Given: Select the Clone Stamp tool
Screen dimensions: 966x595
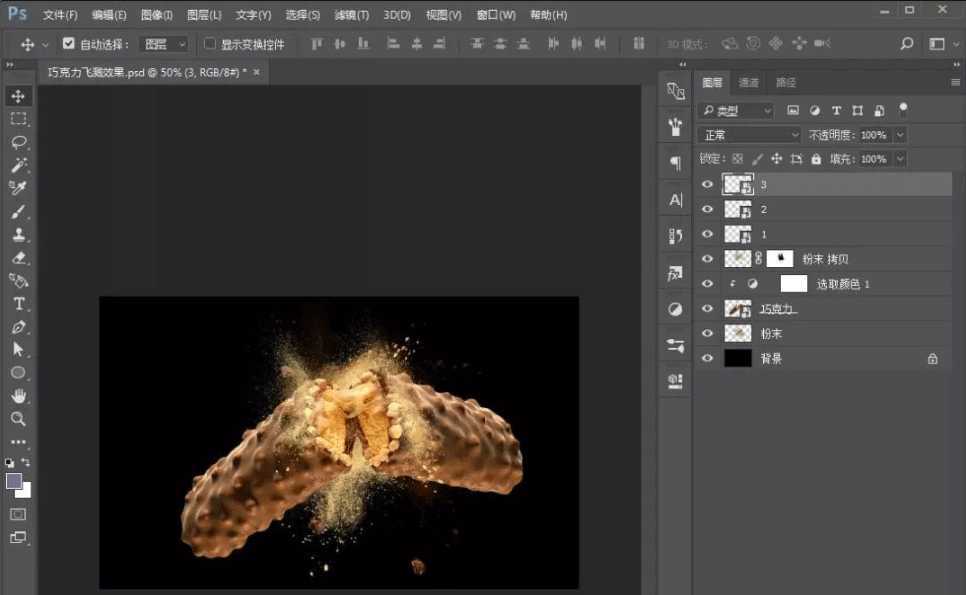Looking at the screenshot, I should [18, 235].
